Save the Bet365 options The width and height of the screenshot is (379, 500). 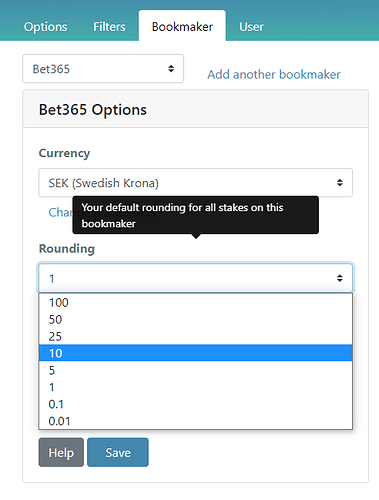[x=118, y=452]
